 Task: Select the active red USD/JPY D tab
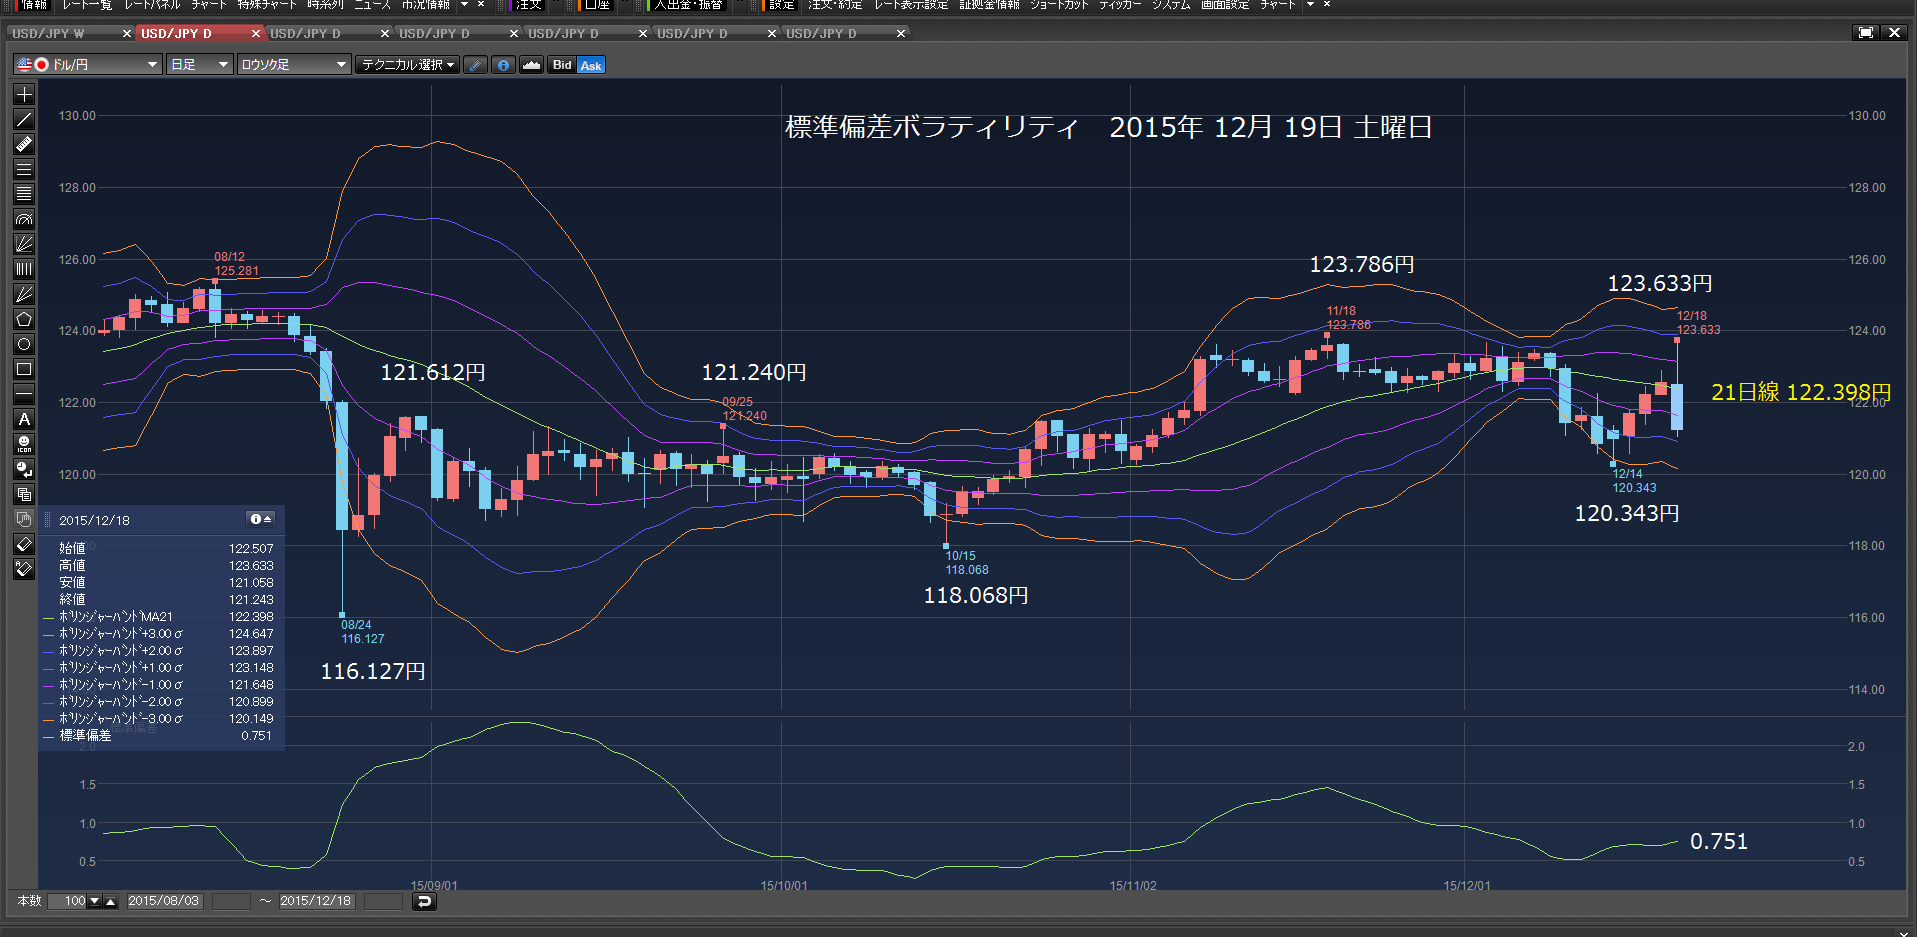click(x=176, y=33)
